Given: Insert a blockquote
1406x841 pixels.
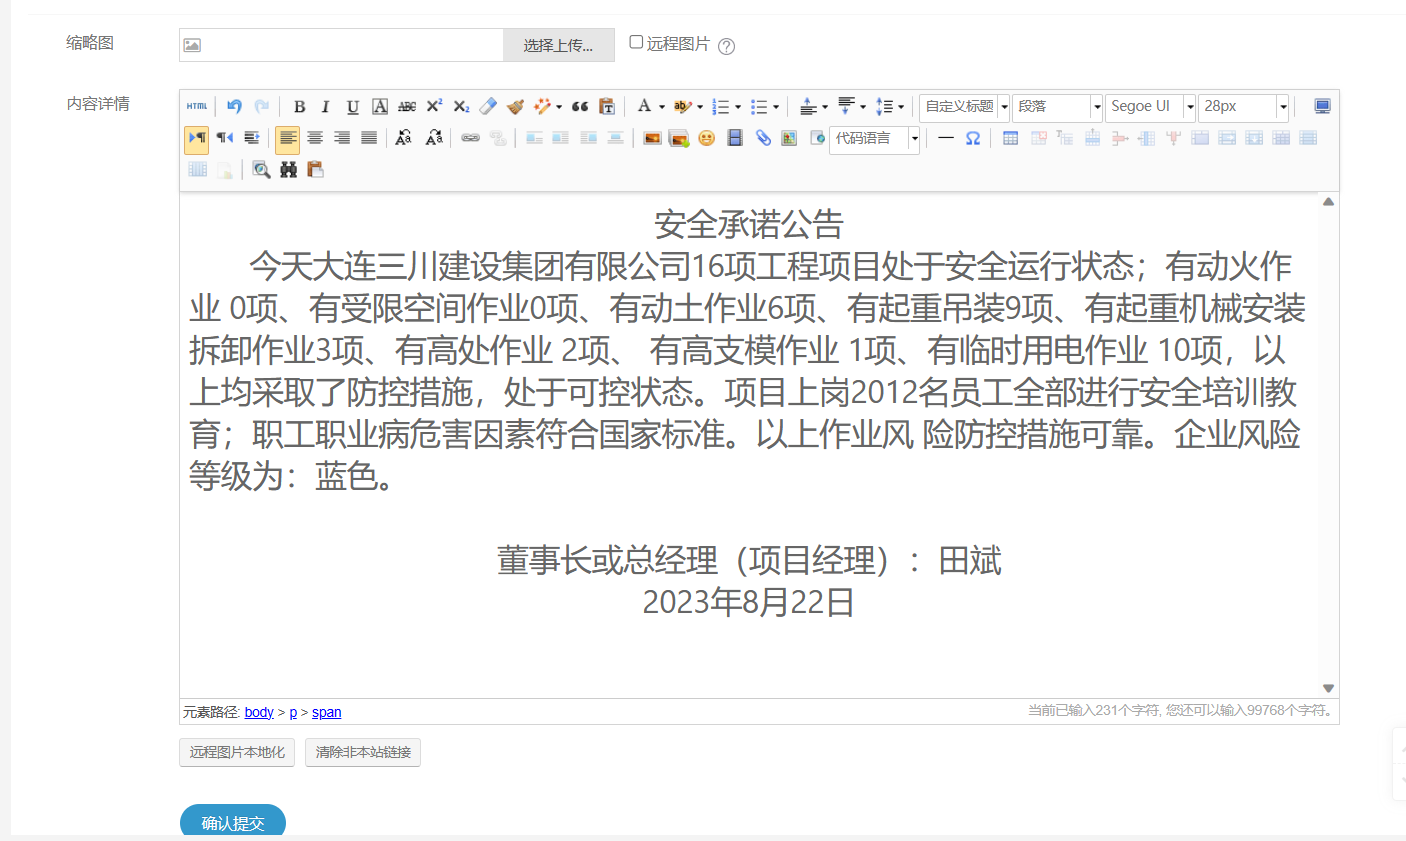Looking at the screenshot, I should point(580,106).
